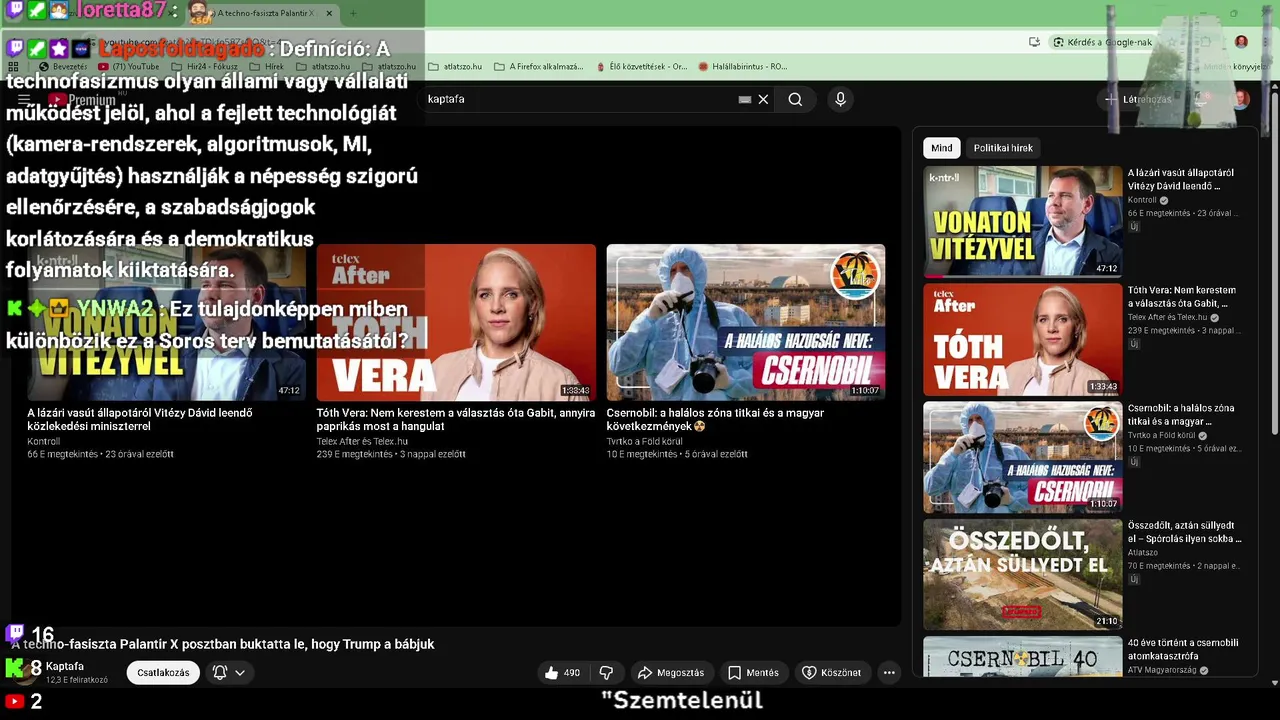
Task: Click the browser profile avatar icon
Action: 1241,42
